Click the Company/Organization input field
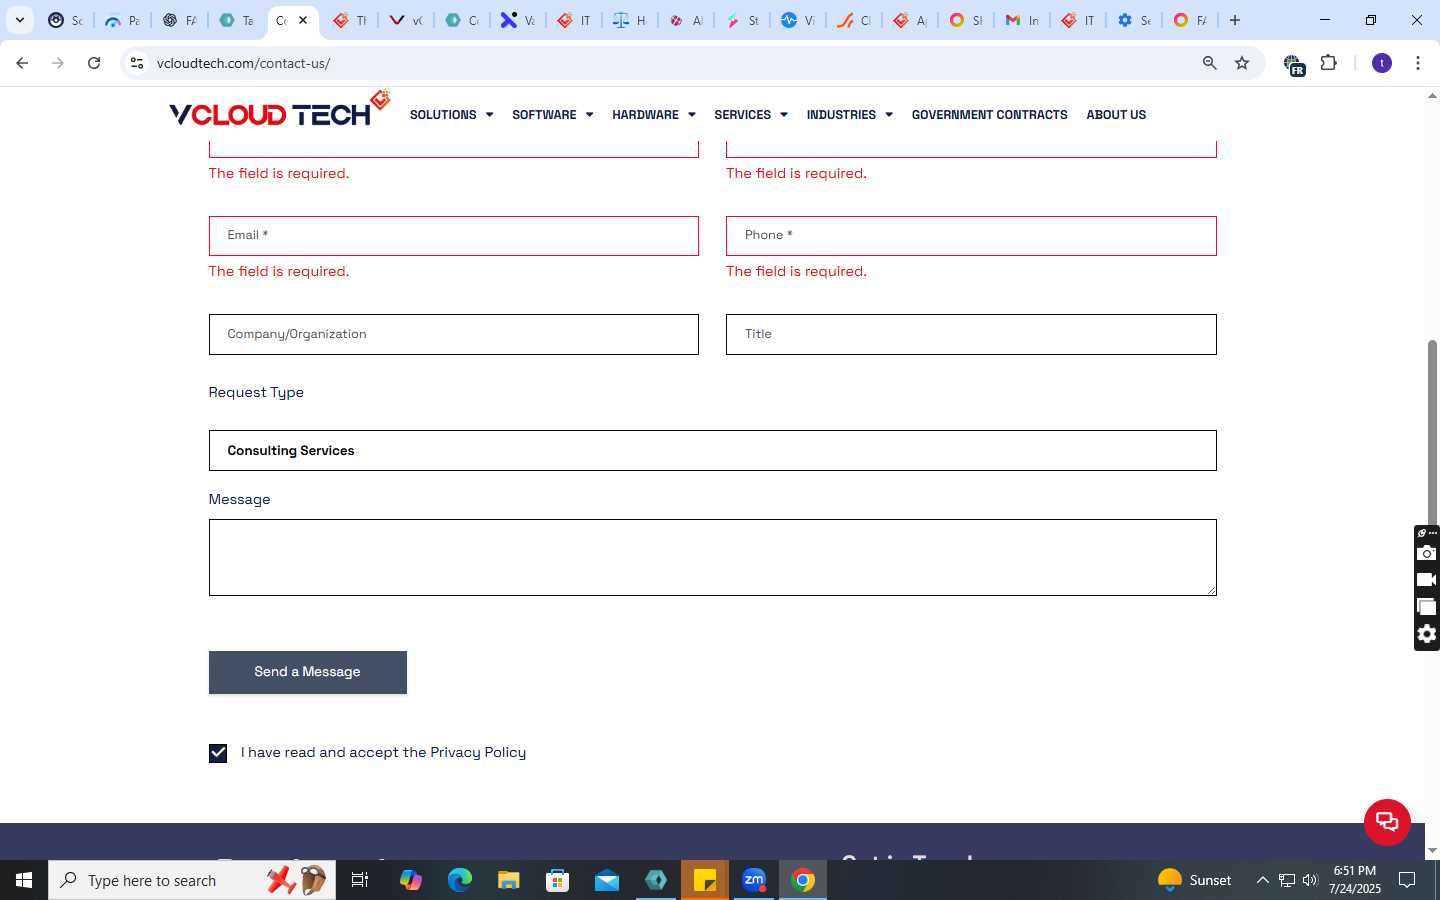Image resolution: width=1440 pixels, height=900 pixels. 453,334
